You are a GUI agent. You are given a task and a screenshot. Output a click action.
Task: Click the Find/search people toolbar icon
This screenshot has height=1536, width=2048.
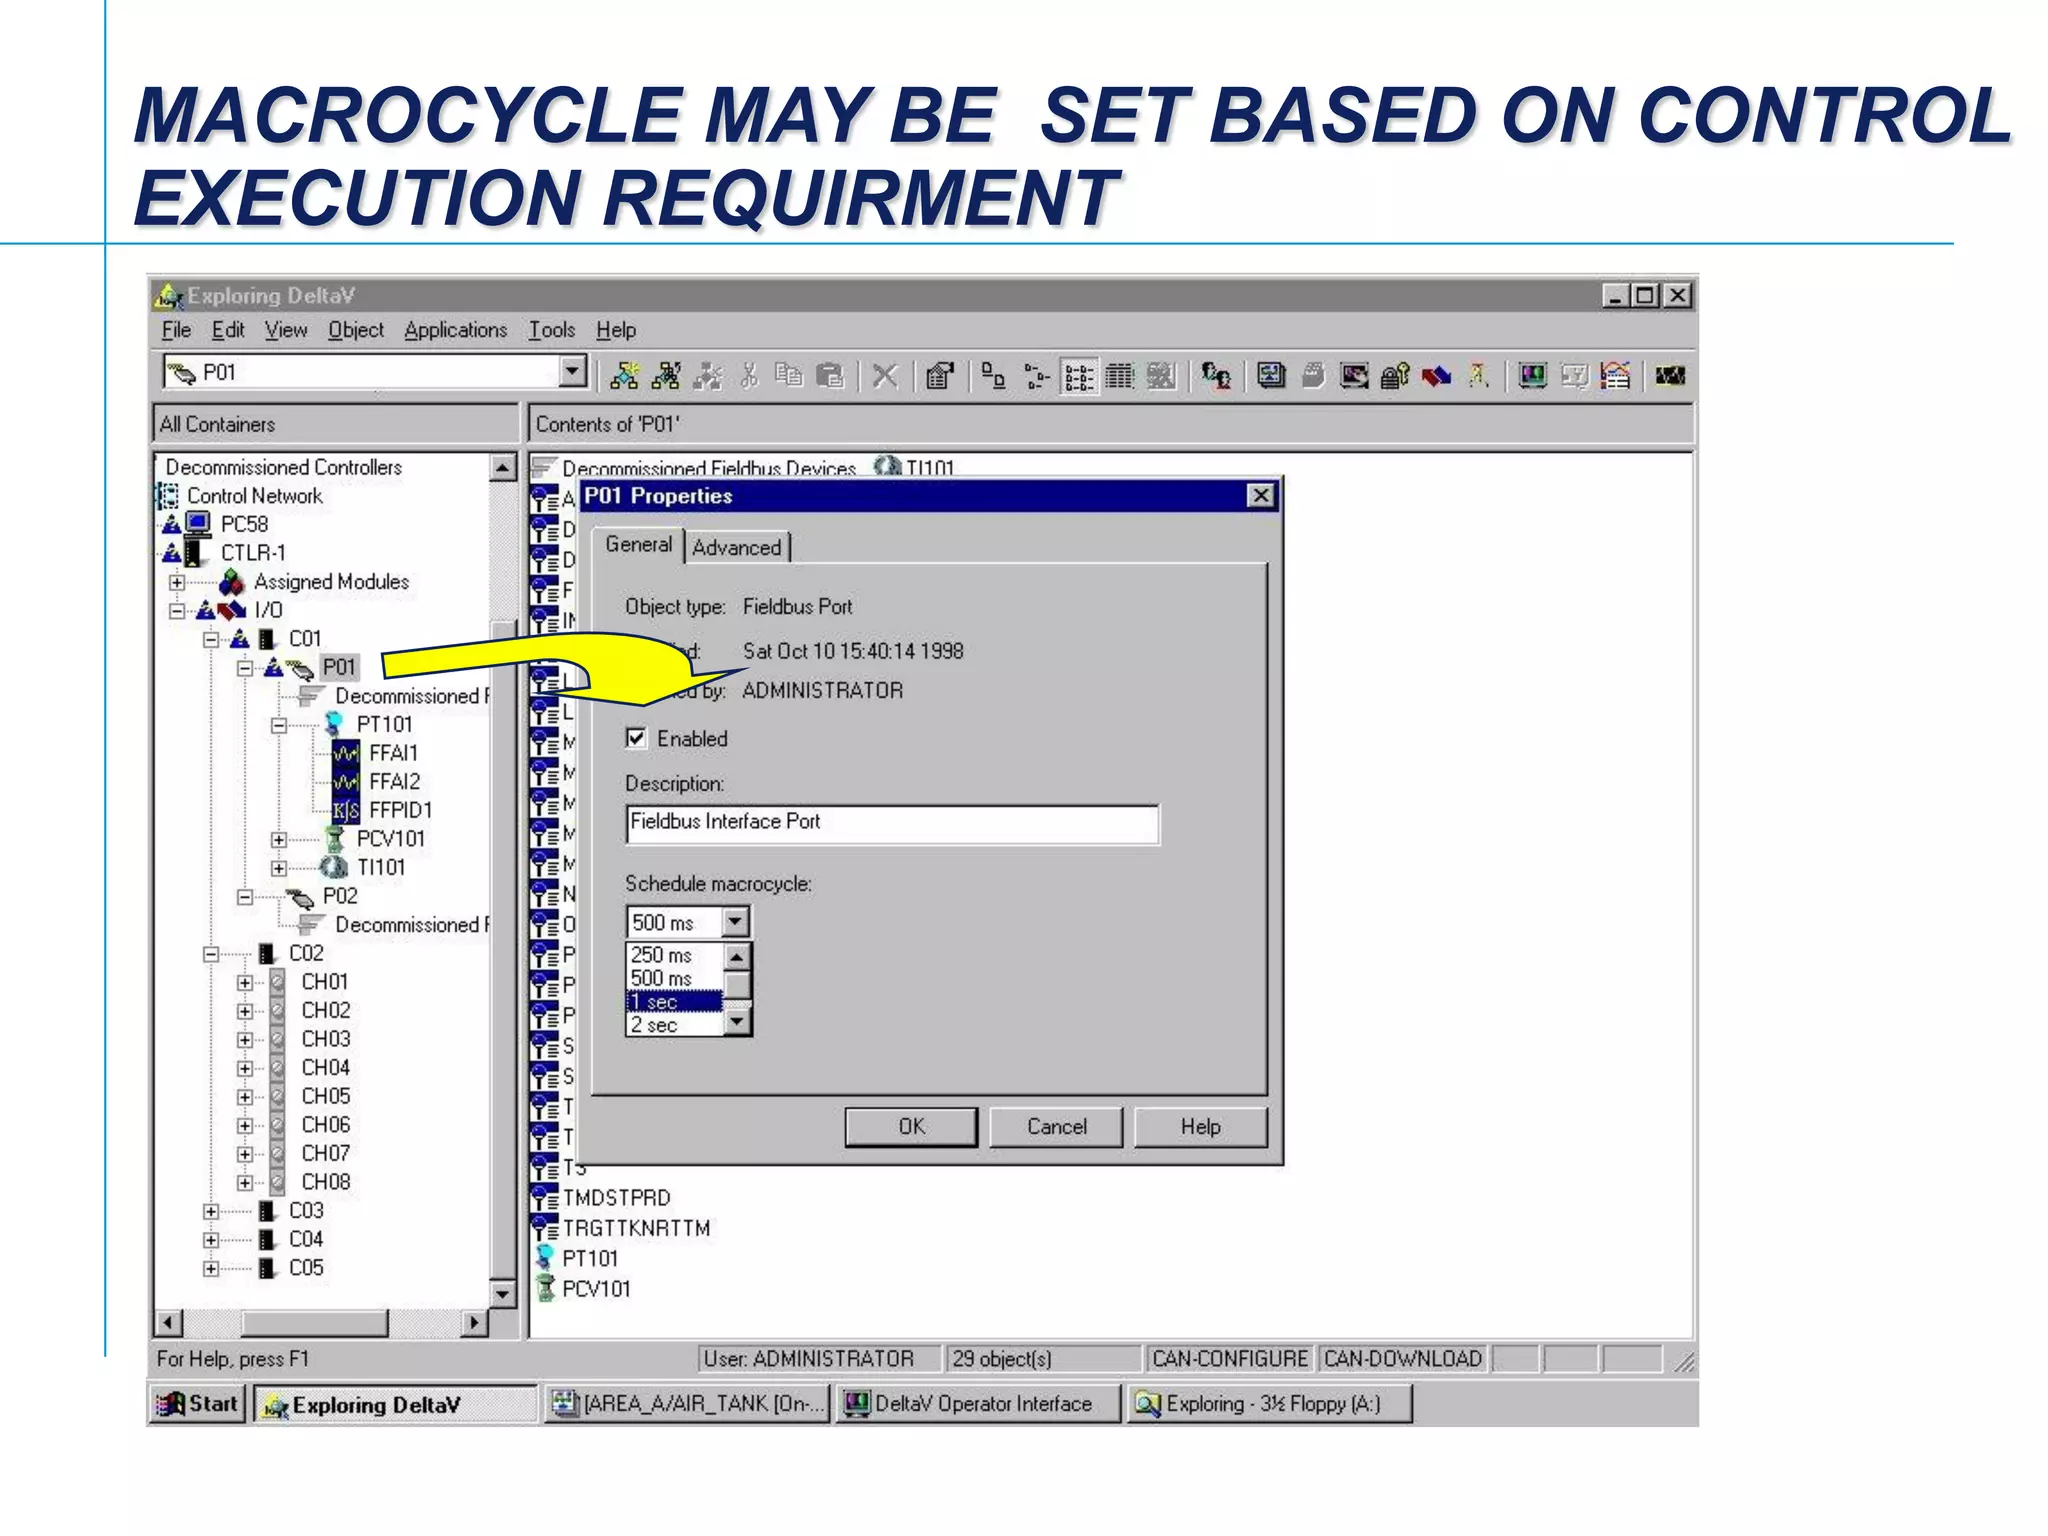pos(1216,376)
